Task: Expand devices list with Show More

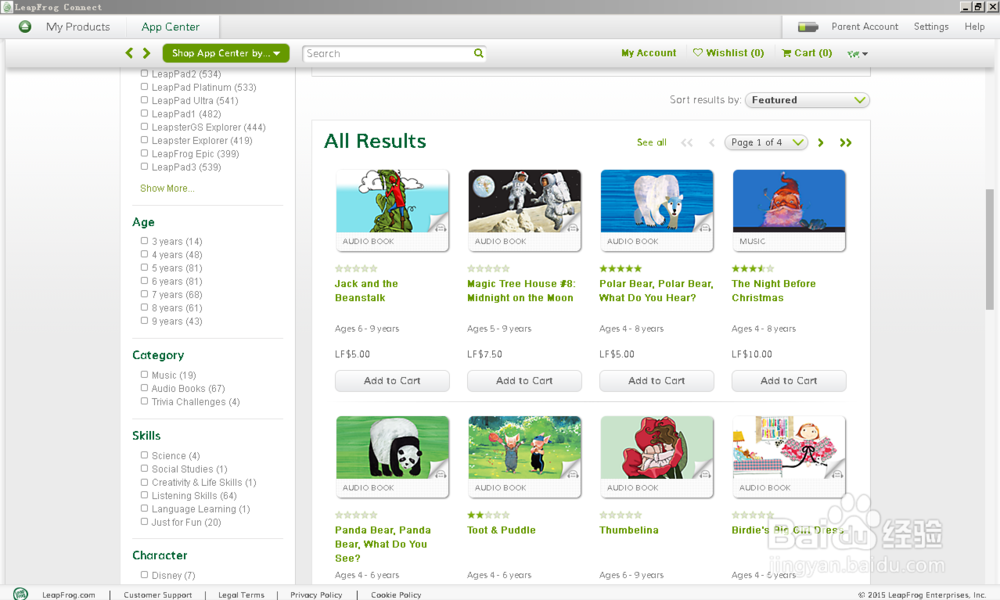Action: tap(167, 188)
